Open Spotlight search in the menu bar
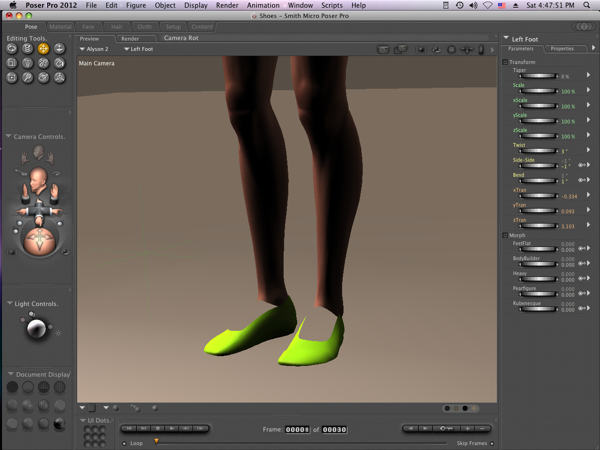Viewport: 600px width, 450px height. pyautogui.click(x=588, y=5)
